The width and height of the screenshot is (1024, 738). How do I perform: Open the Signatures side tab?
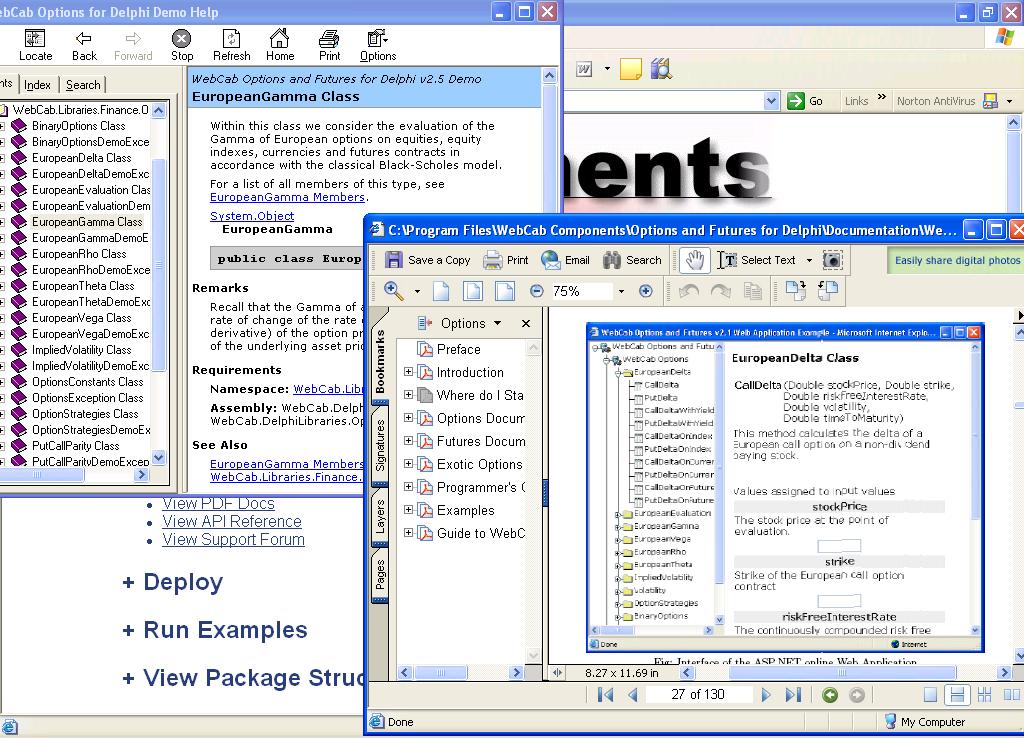[380, 446]
